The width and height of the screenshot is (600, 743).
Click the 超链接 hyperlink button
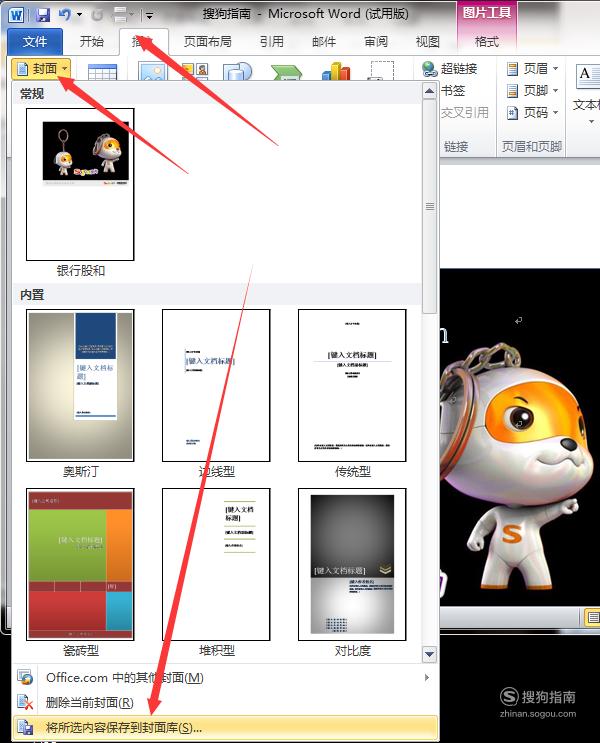[449, 69]
